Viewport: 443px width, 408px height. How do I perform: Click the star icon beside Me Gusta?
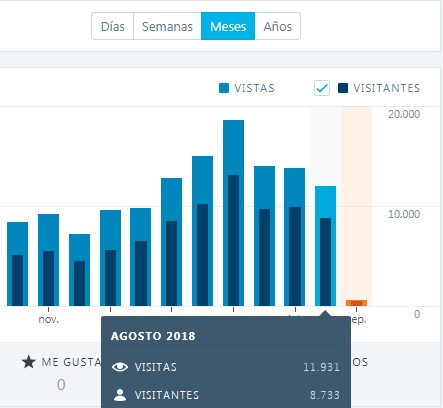point(29,362)
